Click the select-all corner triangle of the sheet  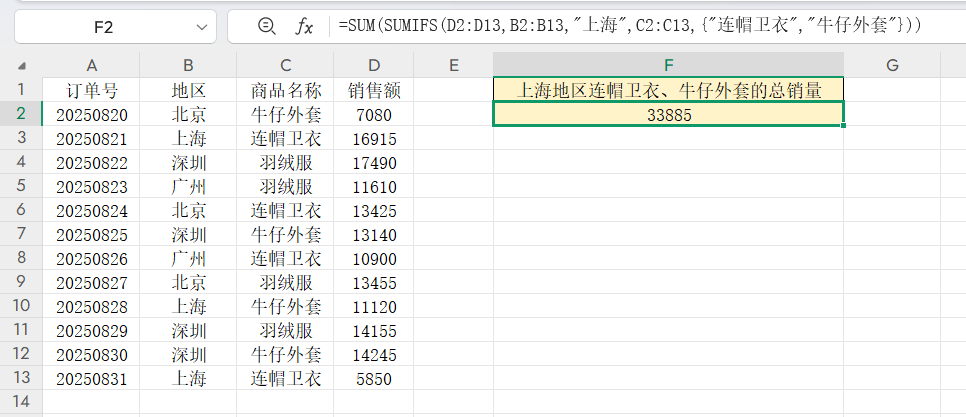21,66
